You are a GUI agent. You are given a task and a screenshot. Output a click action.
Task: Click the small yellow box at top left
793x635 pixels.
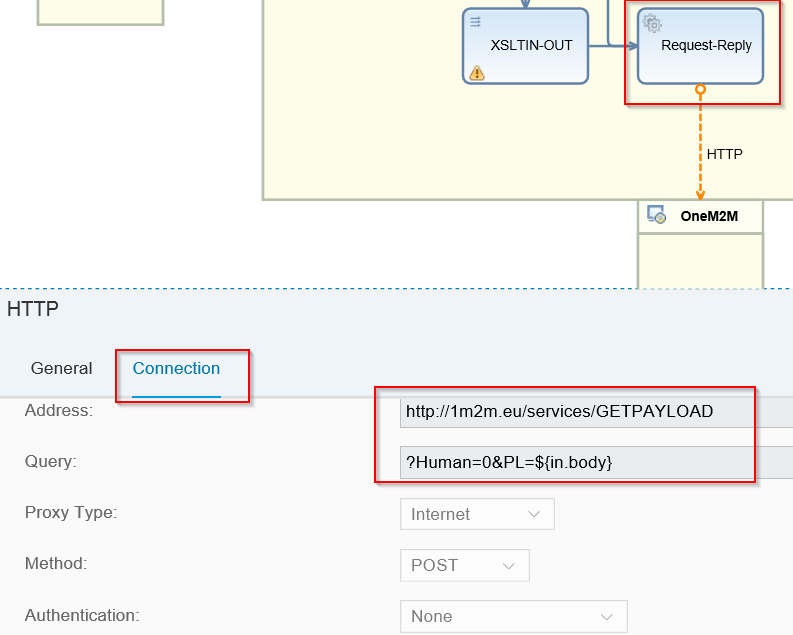[x=100, y=11]
